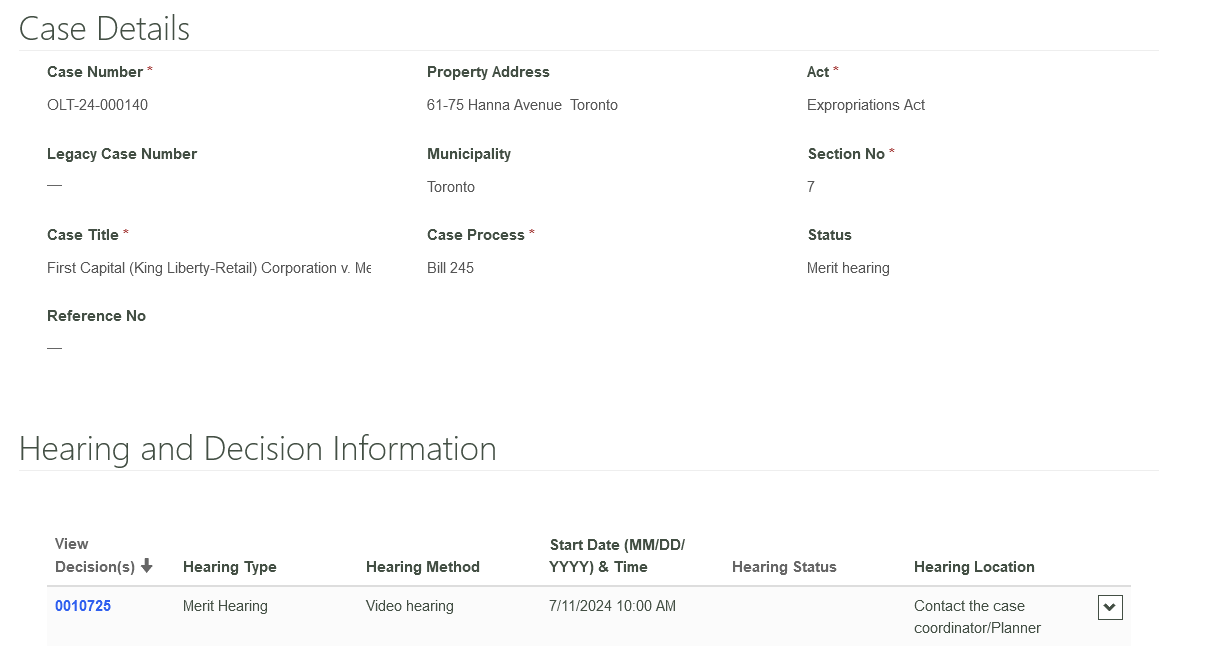
Task: Click the Hearing and Decision Information heading
Action: tap(258, 449)
